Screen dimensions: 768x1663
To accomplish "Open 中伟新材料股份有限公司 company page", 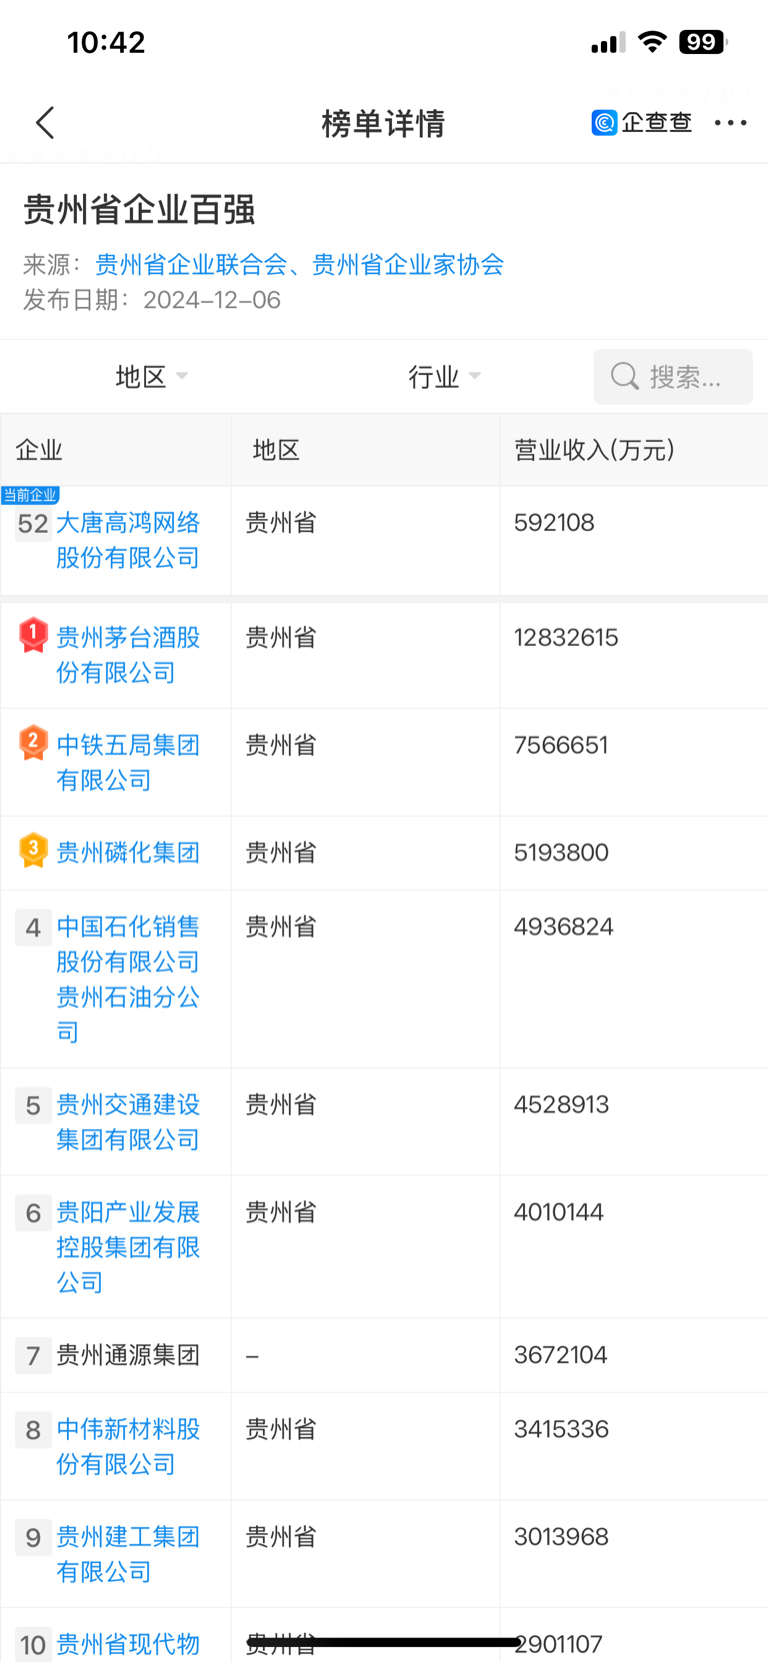I will point(128,1446).
